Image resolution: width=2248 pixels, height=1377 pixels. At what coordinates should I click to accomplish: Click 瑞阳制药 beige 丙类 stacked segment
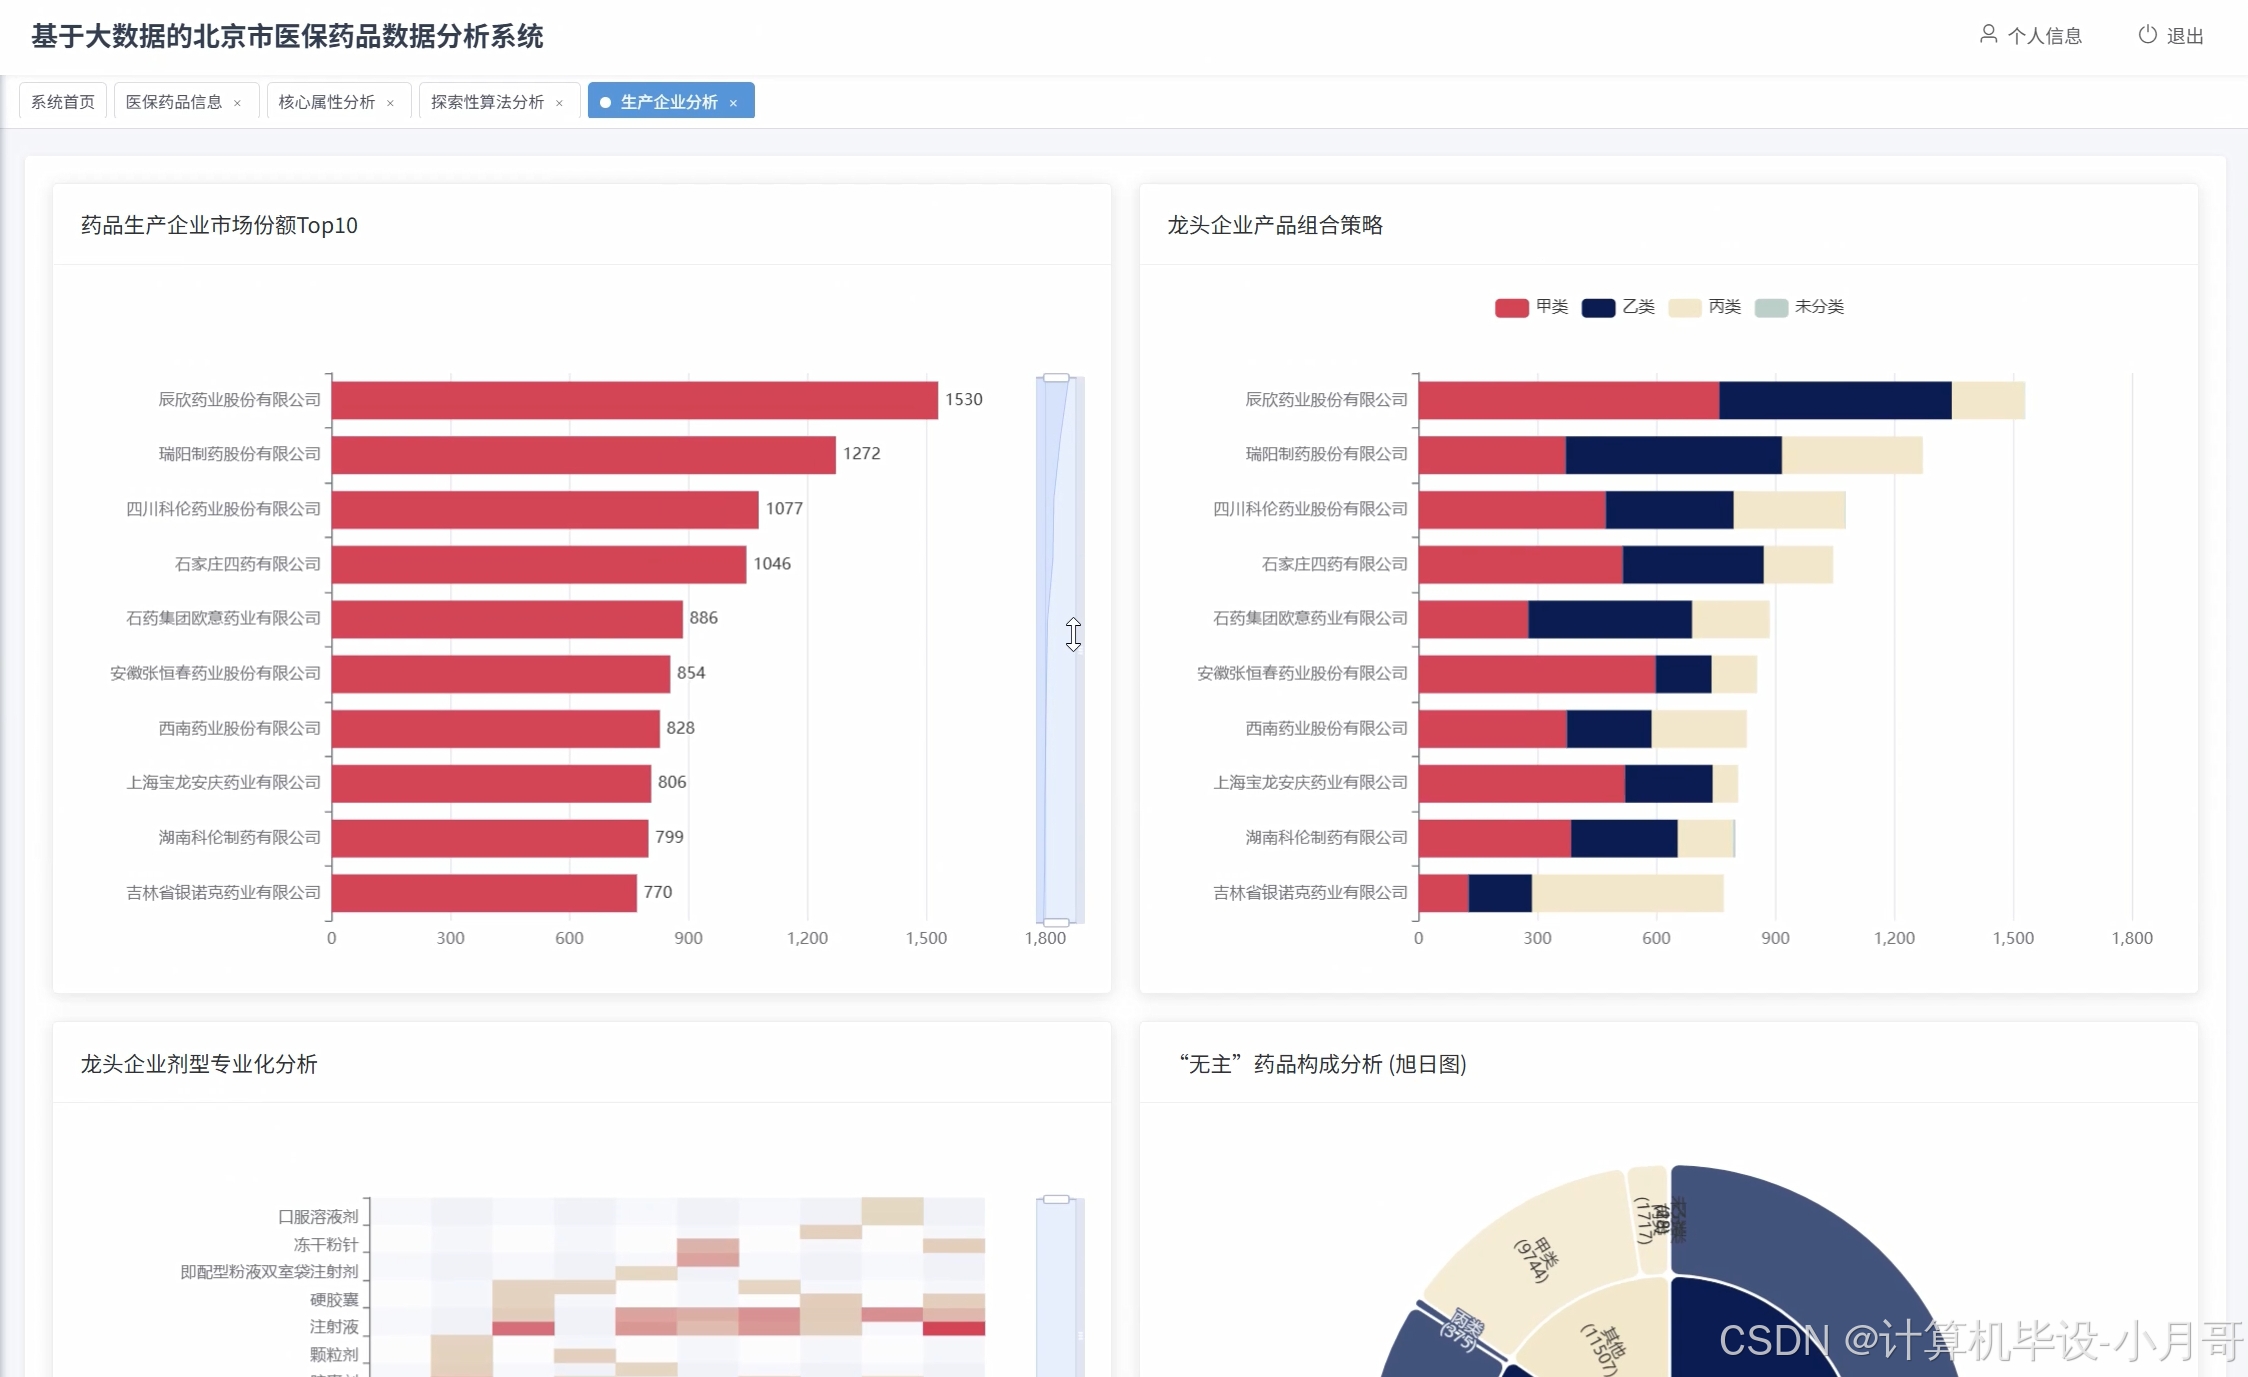click(x=1852, y=455)
